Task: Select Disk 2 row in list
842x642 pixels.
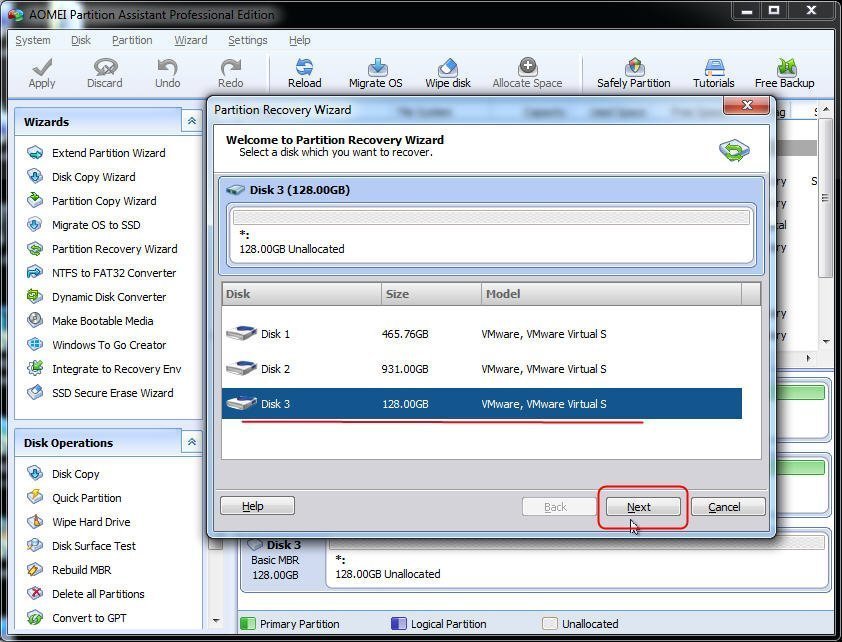Action: 482,369
